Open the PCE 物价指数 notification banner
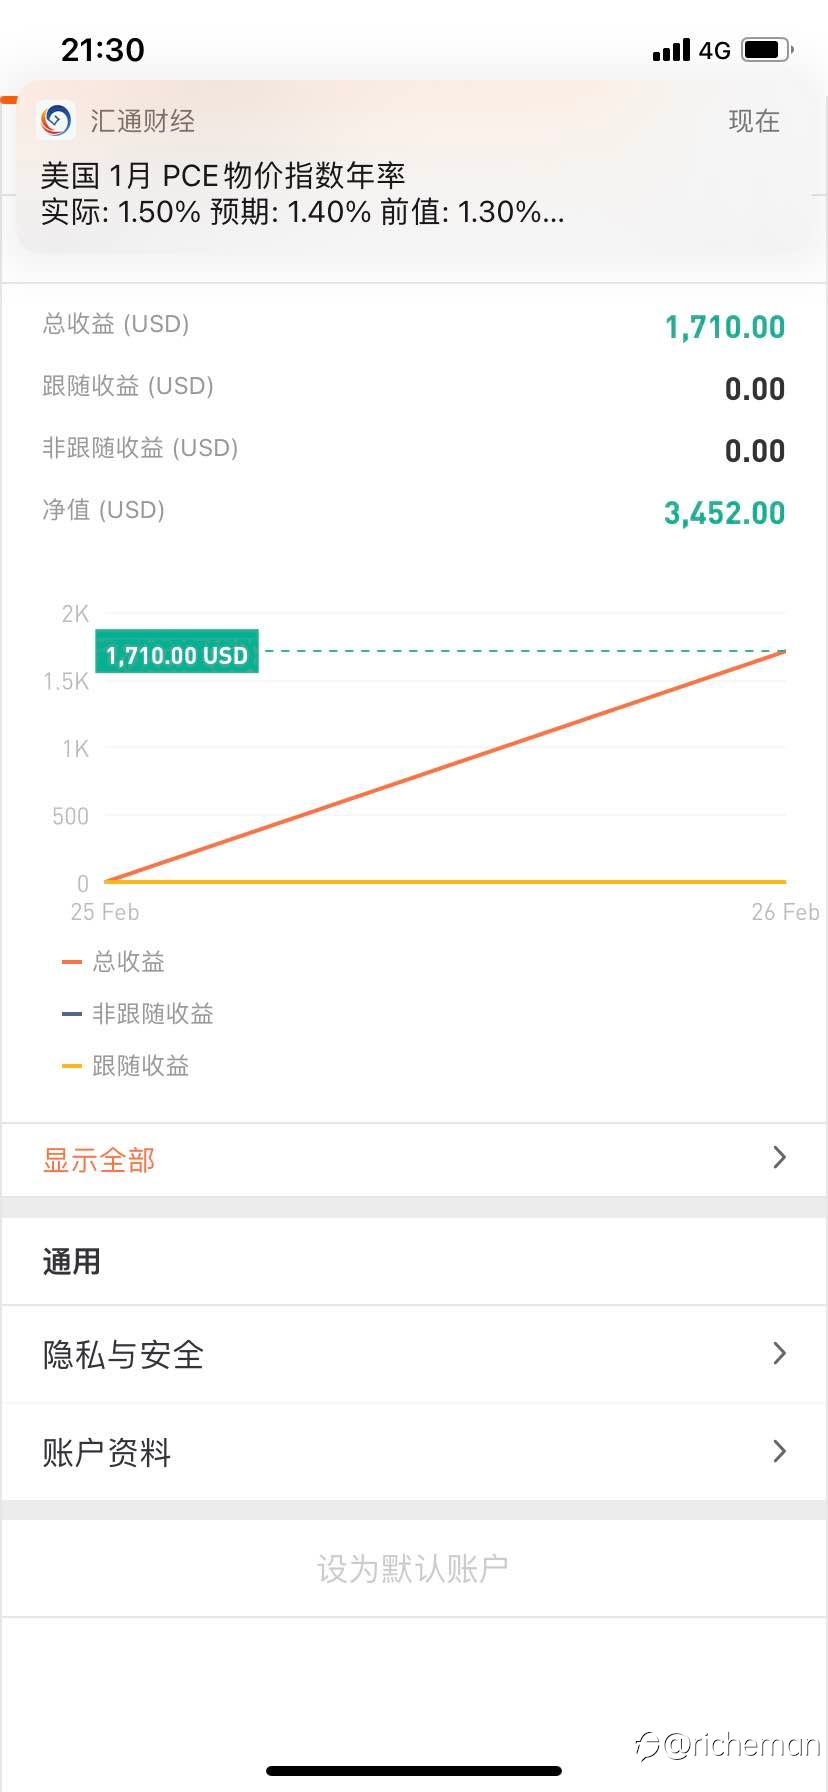828x1792 pixels. pyautogui.click(x=414, y=167)
